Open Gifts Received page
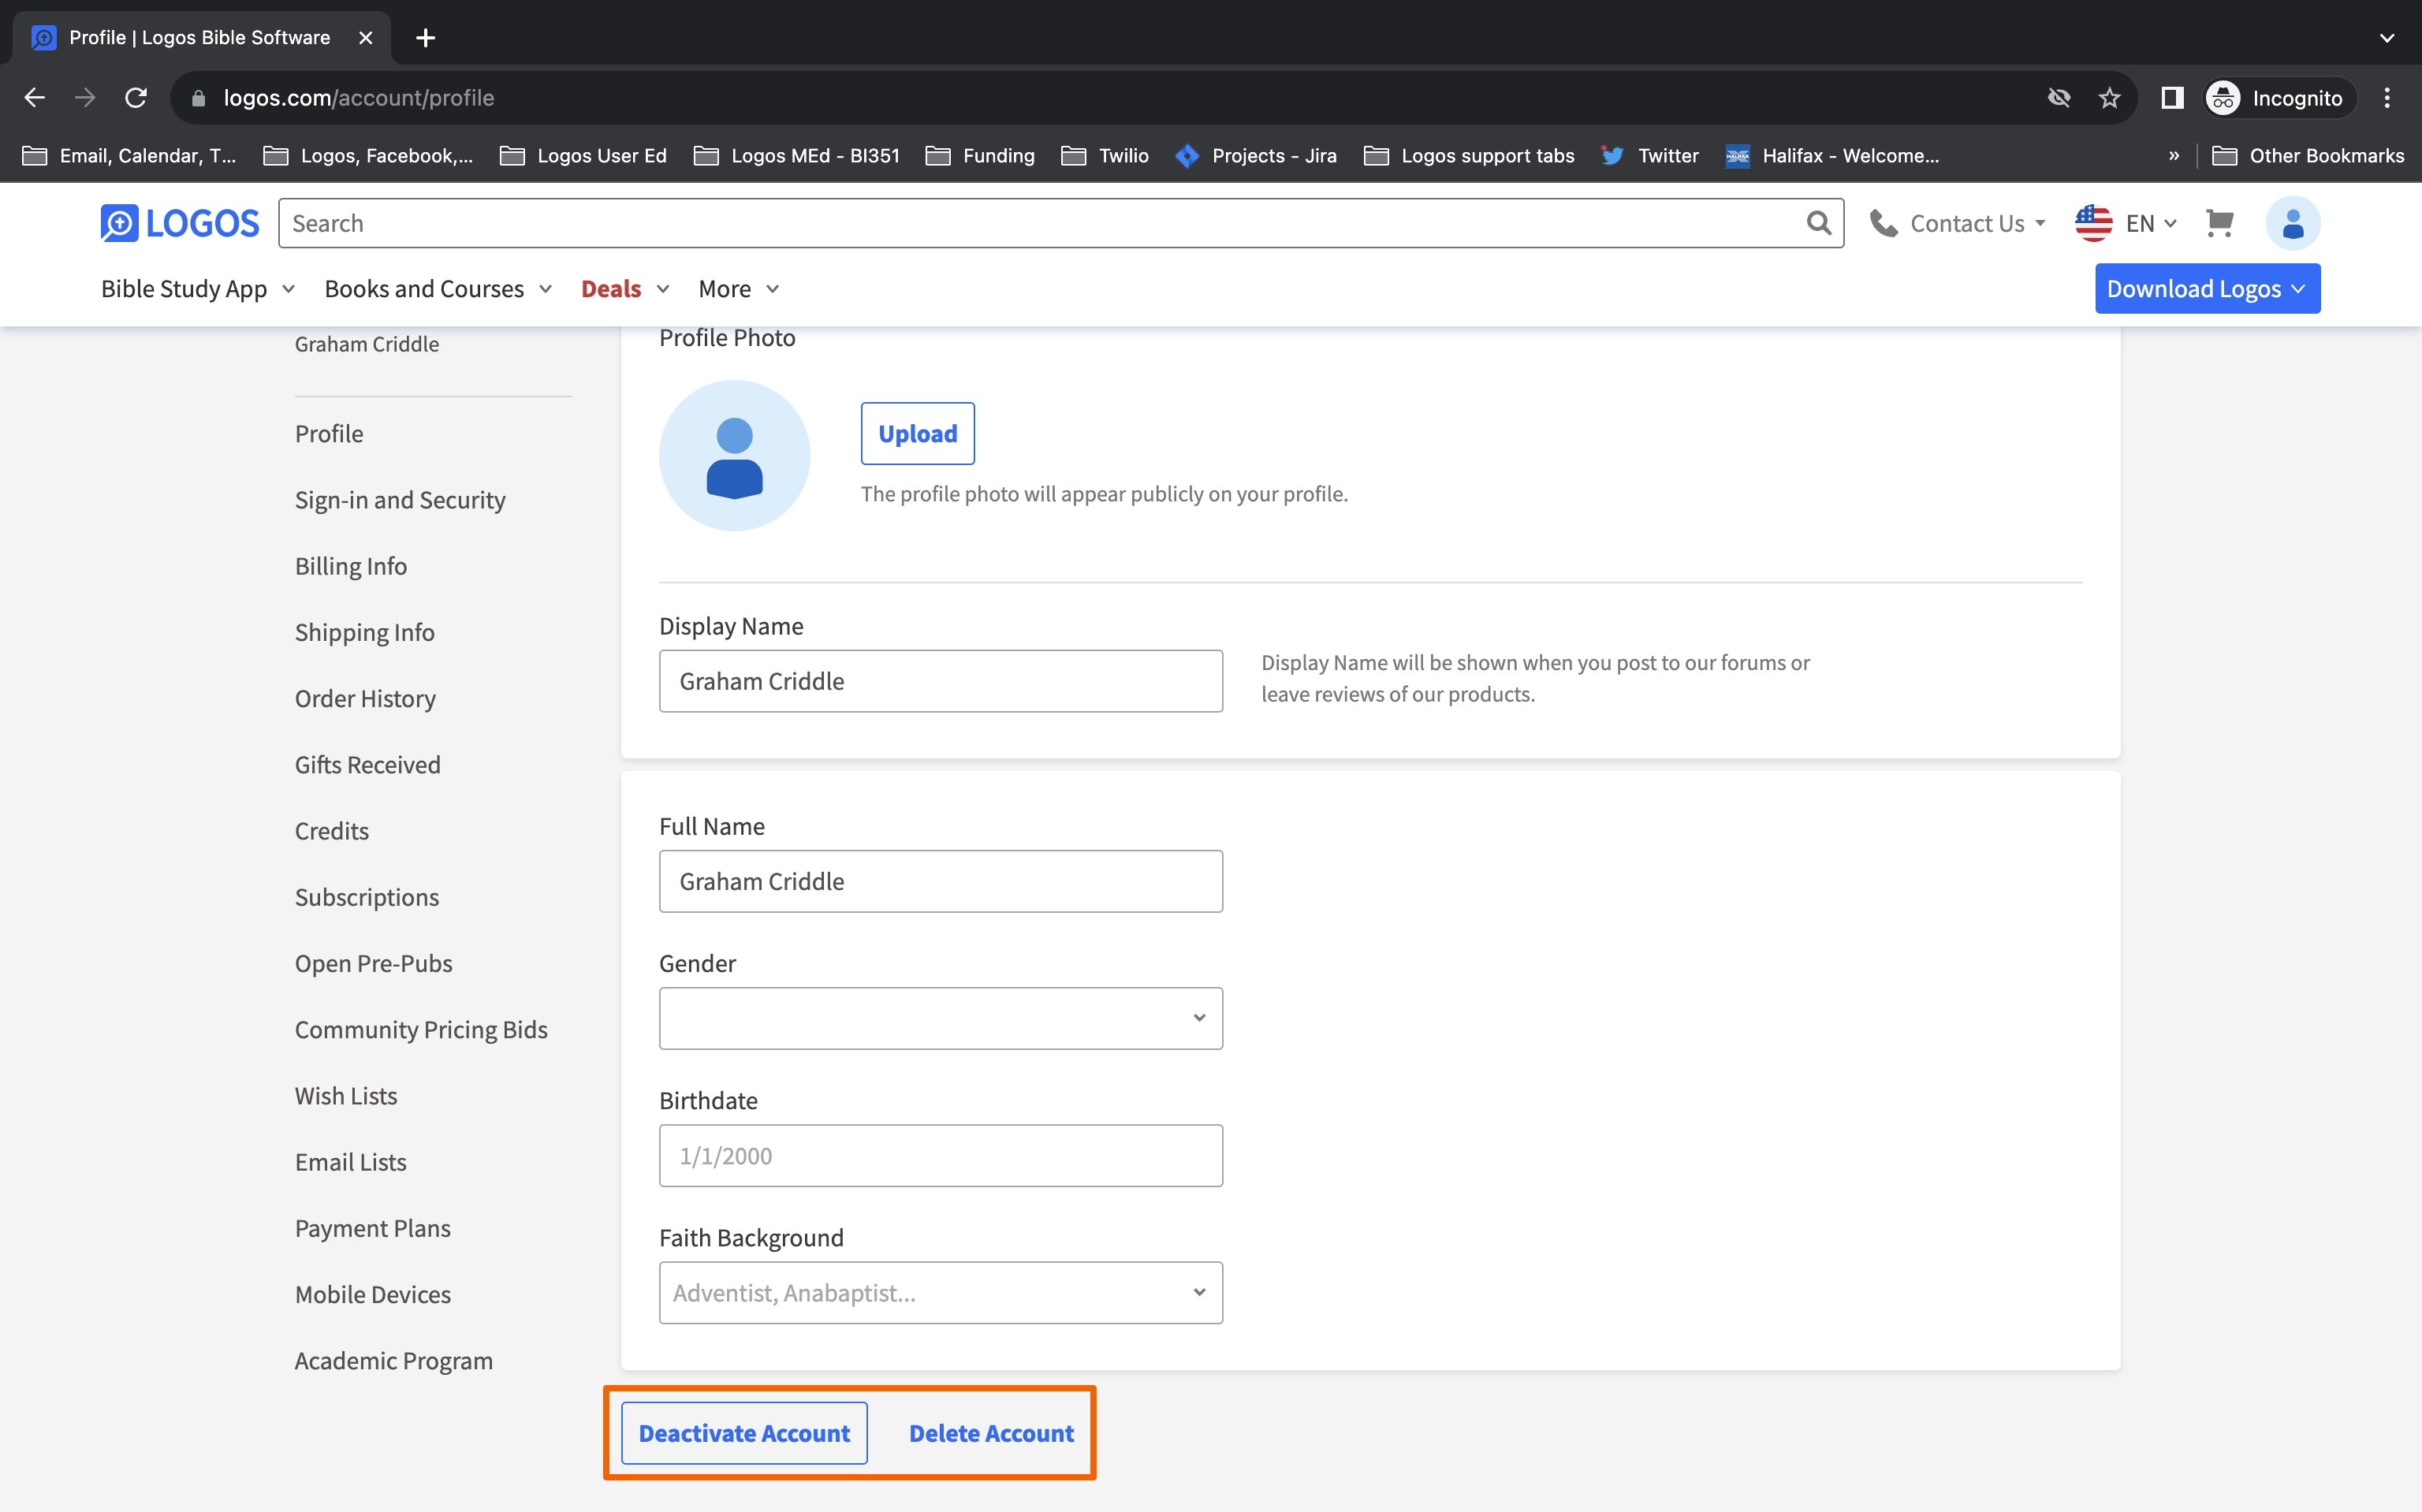 tap(368, 764)
